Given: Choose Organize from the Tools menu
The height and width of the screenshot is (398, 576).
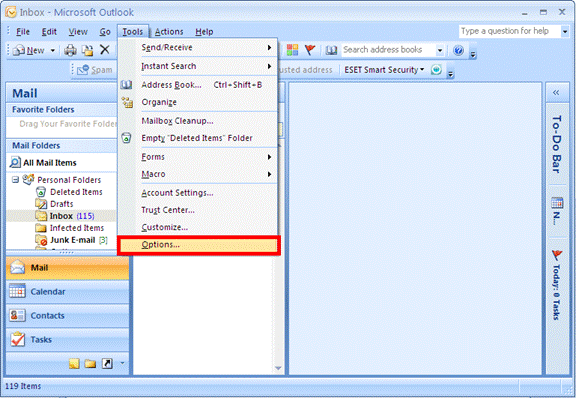Looking at the screenshot, I should pos(198,102).
